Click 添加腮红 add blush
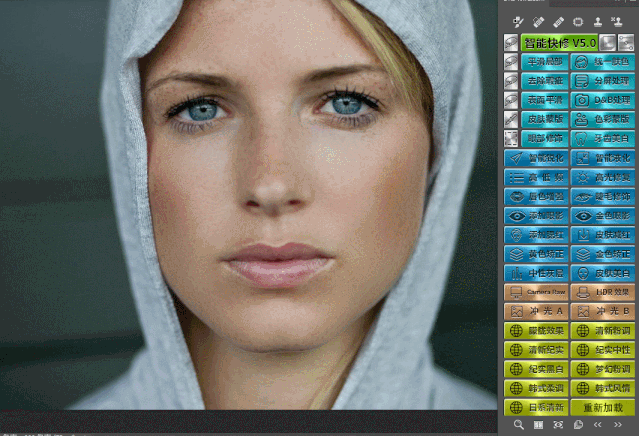639x436 pixels. pos(536,235)
